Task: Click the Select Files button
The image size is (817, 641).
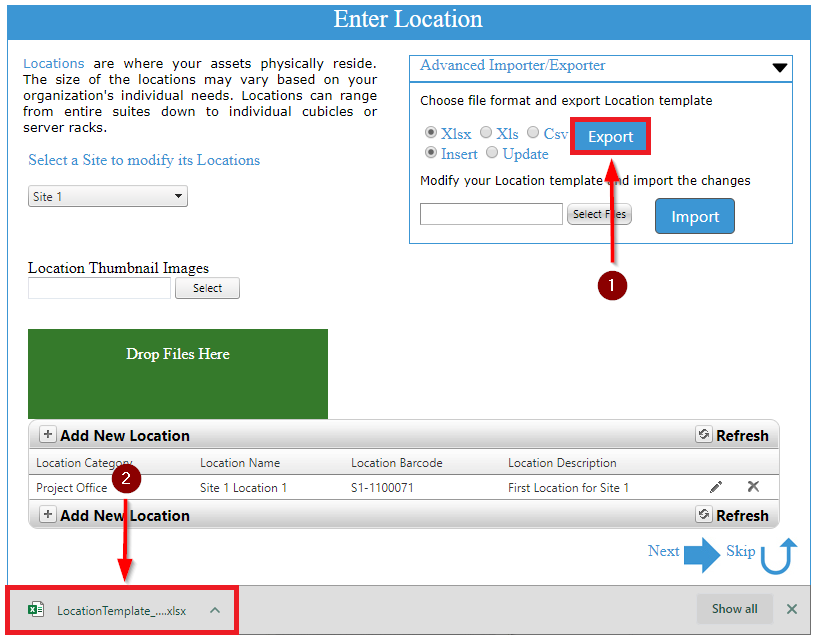Action: pos(599,214)
